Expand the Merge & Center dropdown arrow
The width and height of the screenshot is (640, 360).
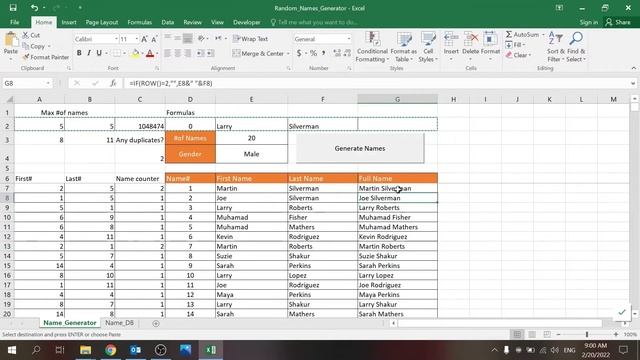point(288,53)
